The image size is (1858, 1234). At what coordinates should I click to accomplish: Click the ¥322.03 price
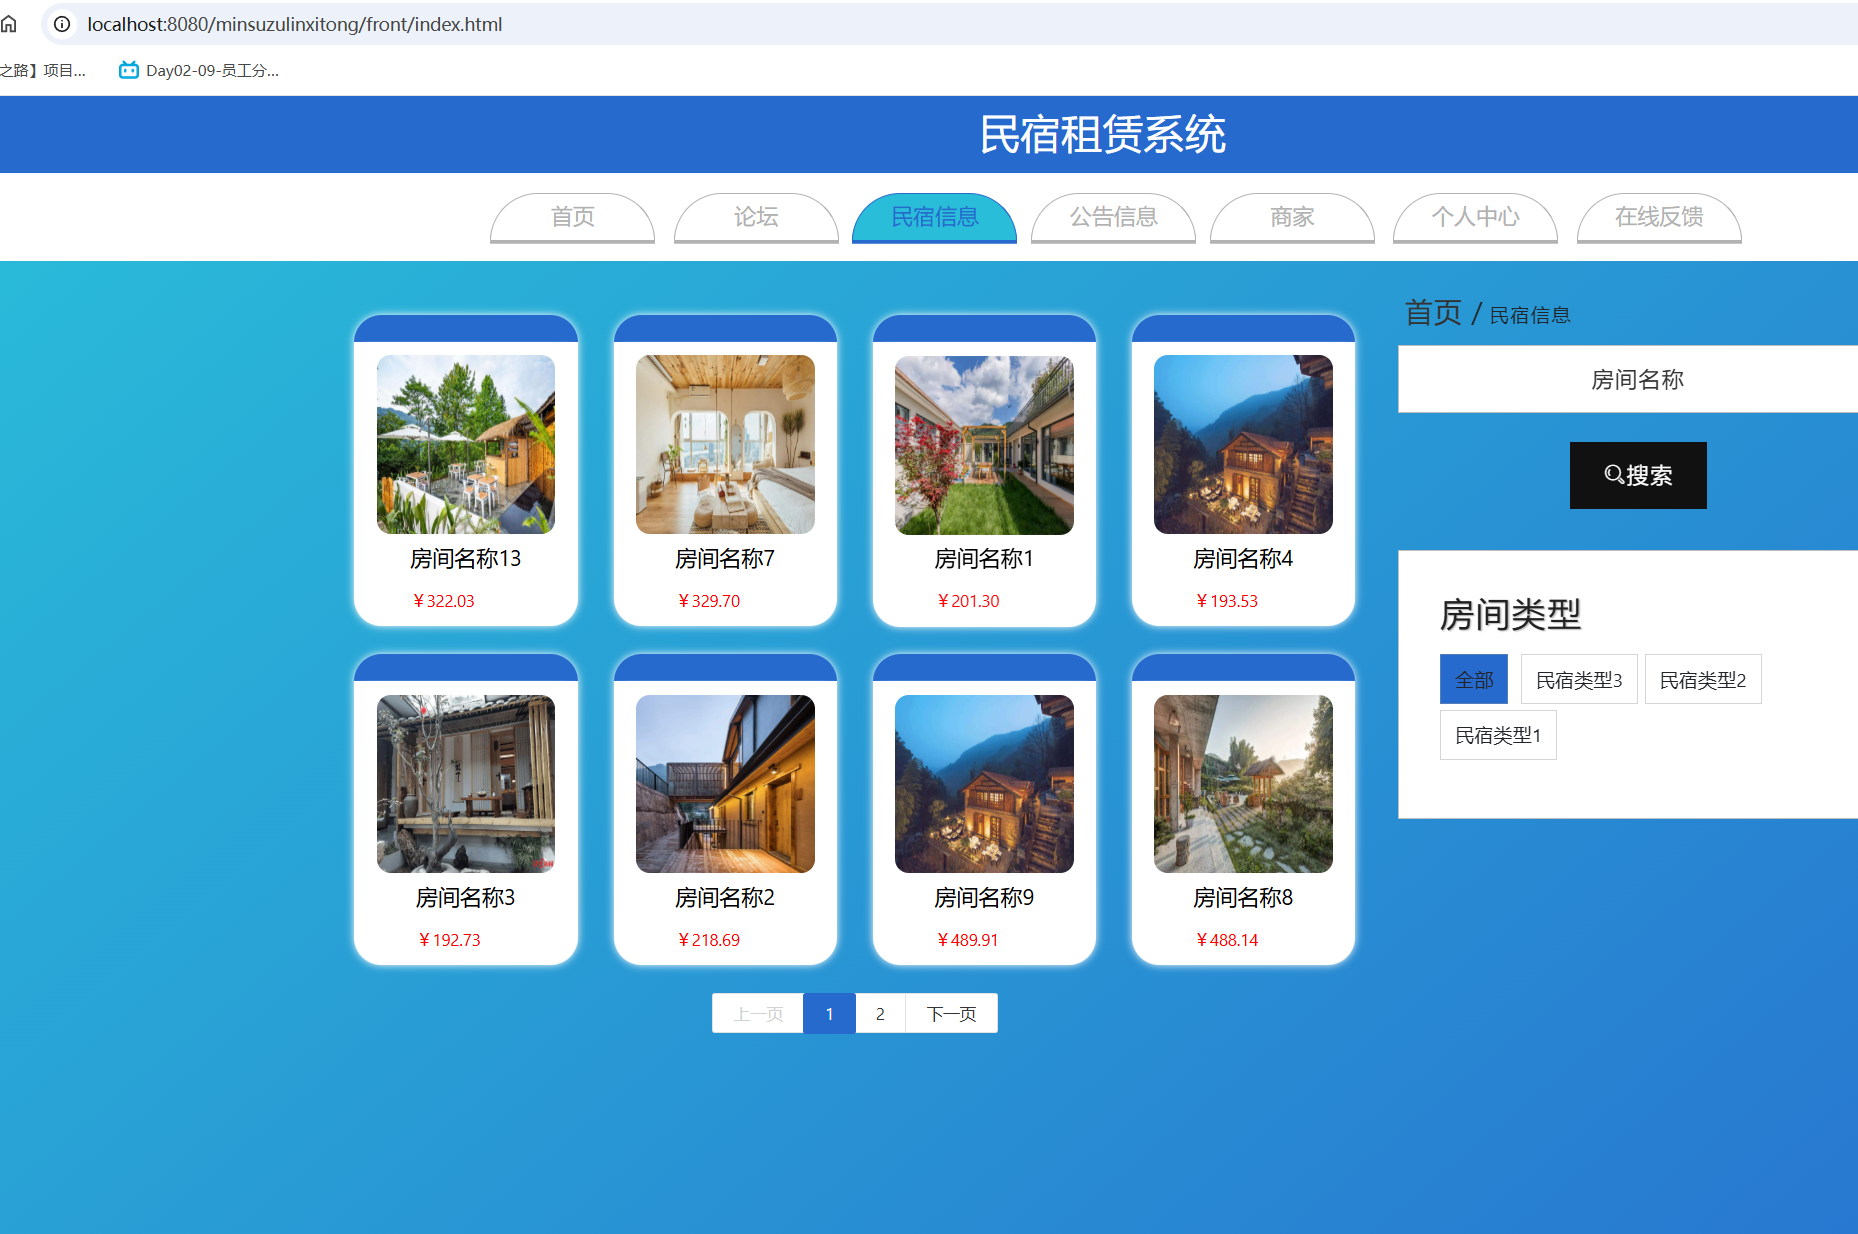tap(444, 601)
